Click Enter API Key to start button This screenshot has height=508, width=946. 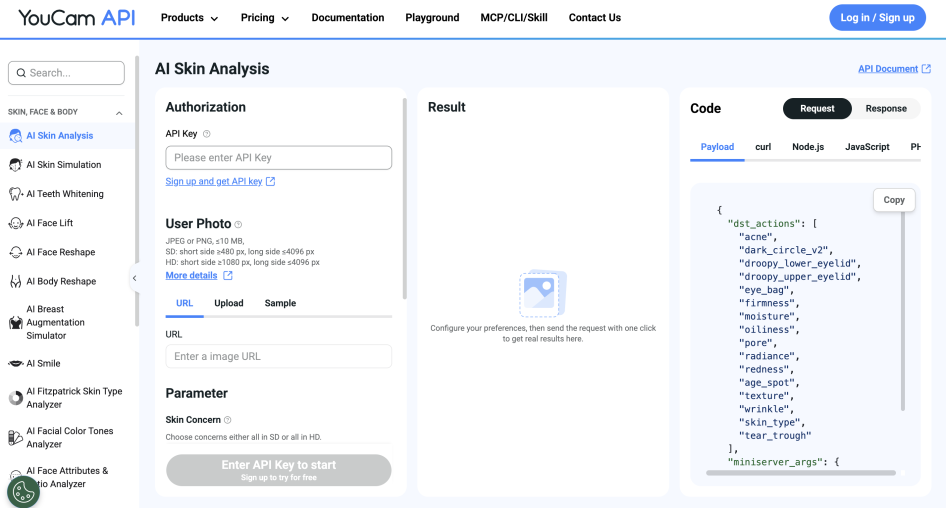[279, 470]
